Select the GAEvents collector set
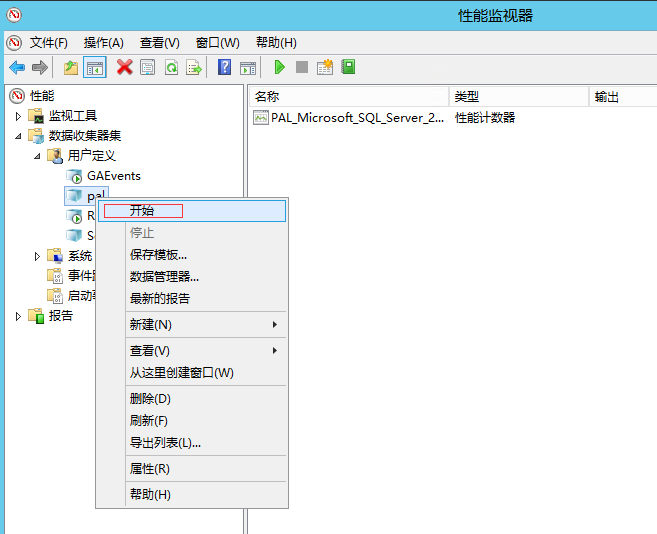The width and height of the screenshot is (657, 534). click(114, 176)
